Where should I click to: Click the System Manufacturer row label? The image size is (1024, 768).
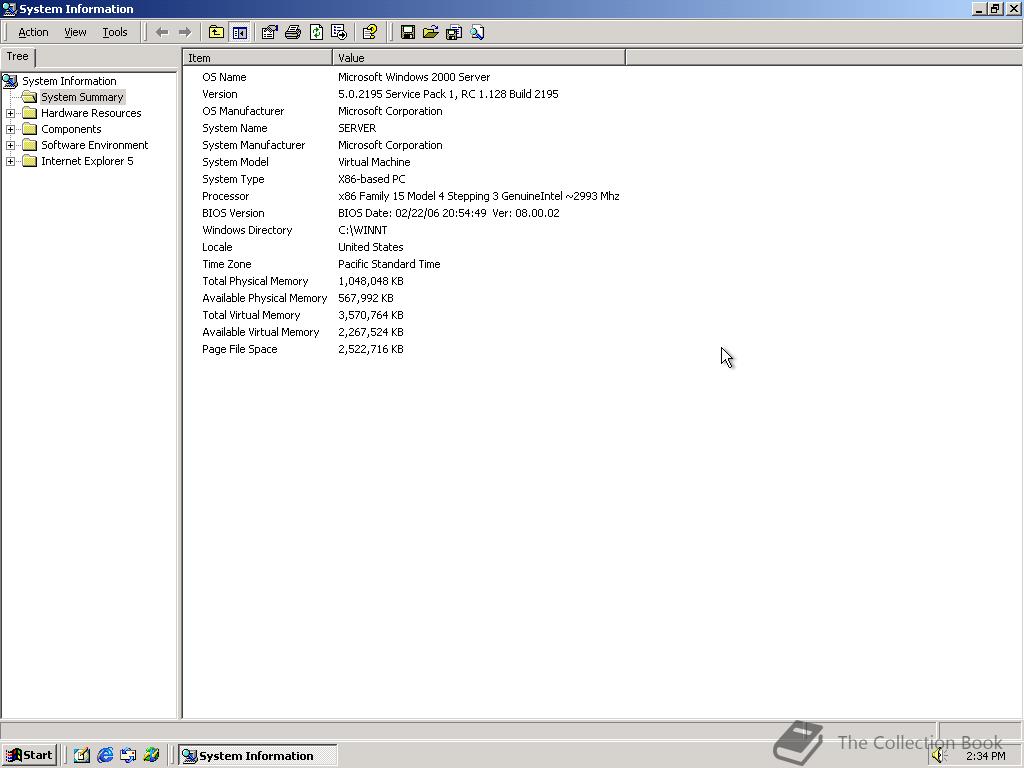point(253,145)
